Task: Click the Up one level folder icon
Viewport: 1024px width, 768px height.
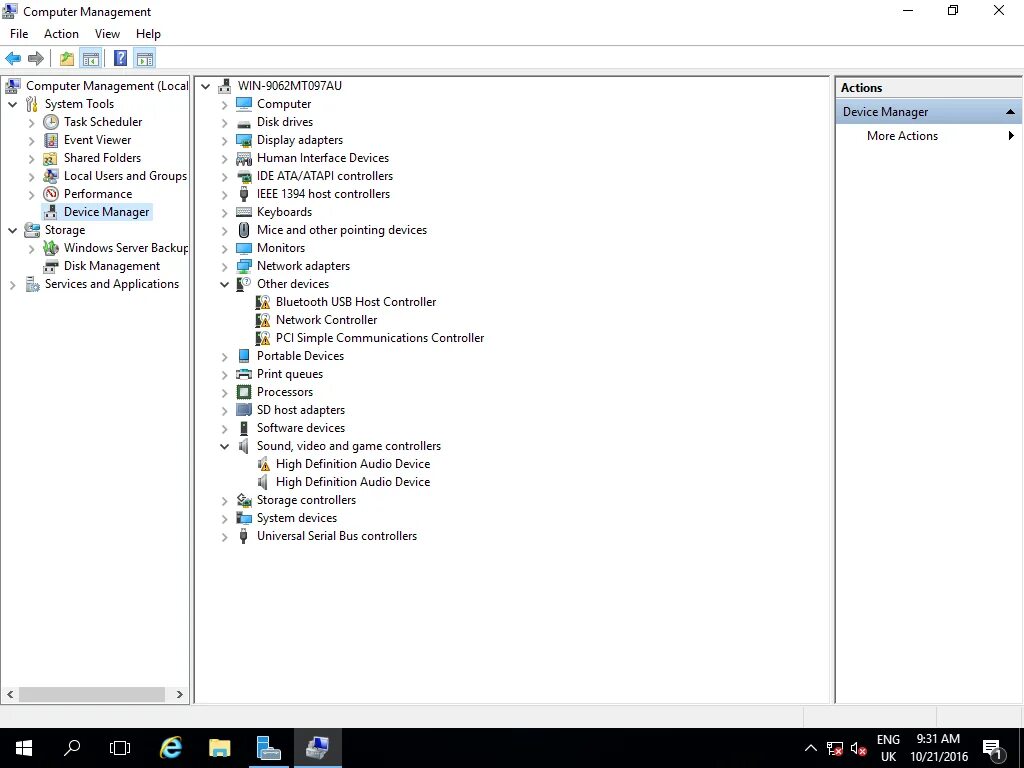Action: 67,59
